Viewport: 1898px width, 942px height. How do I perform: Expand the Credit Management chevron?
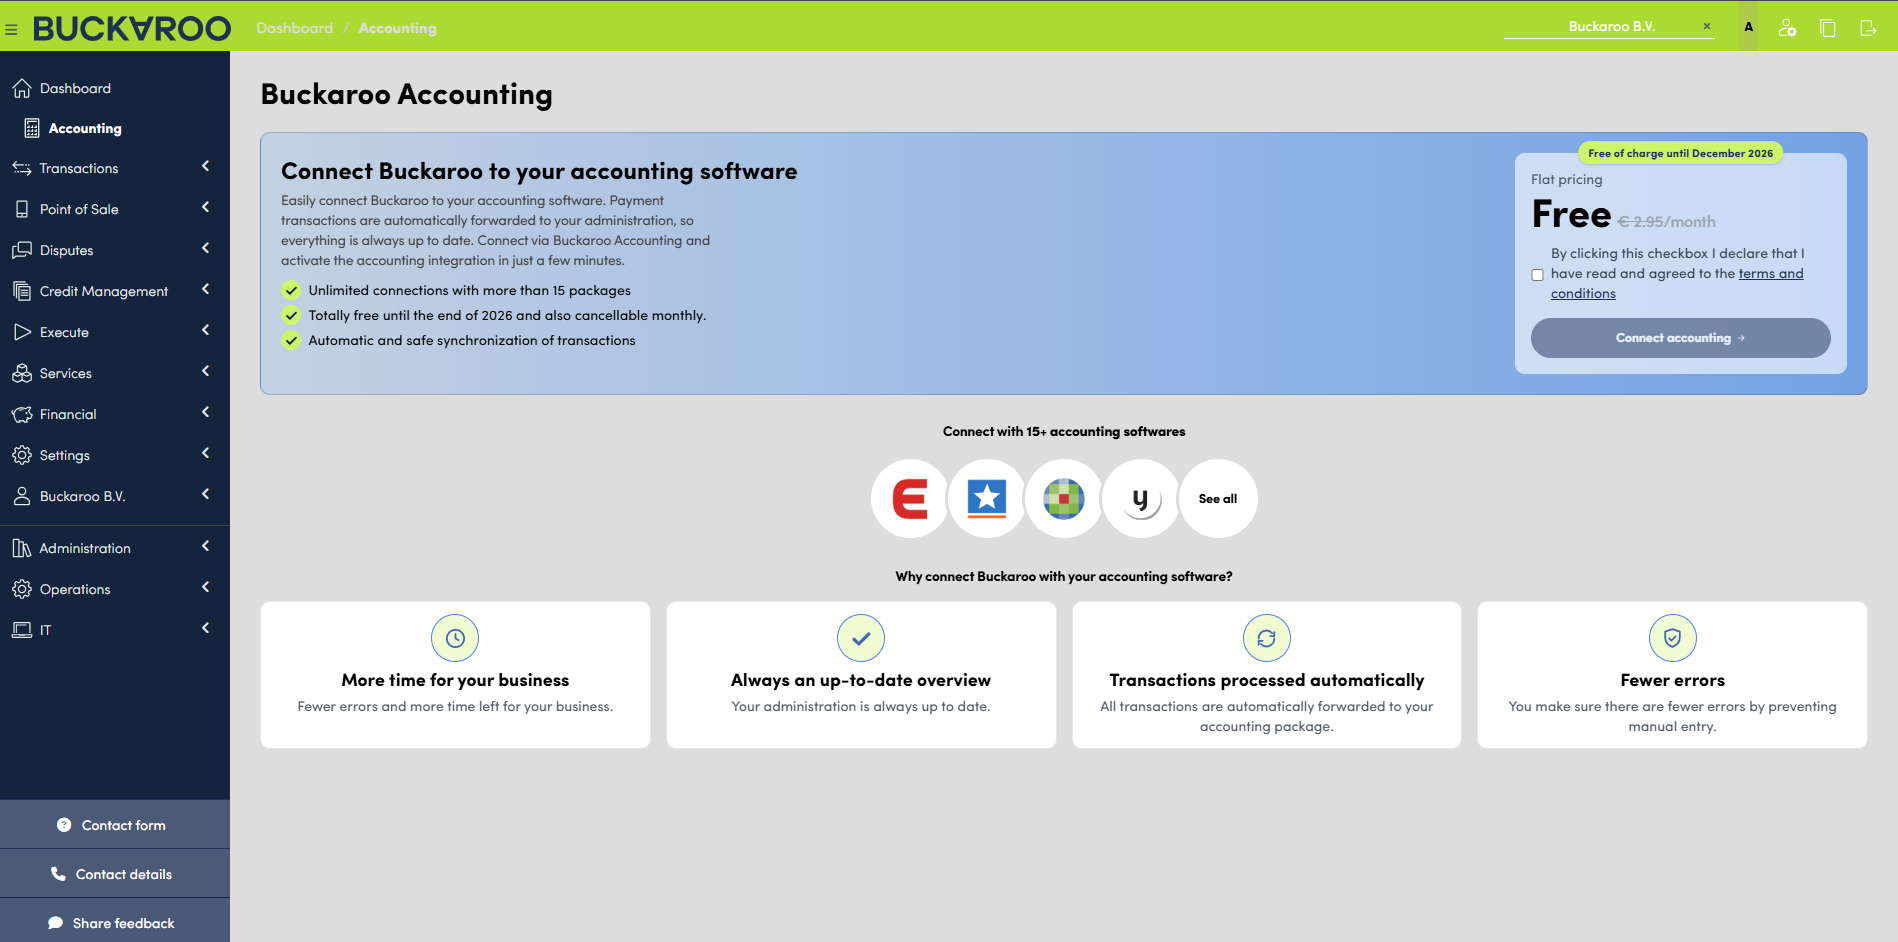coord(206,289)
